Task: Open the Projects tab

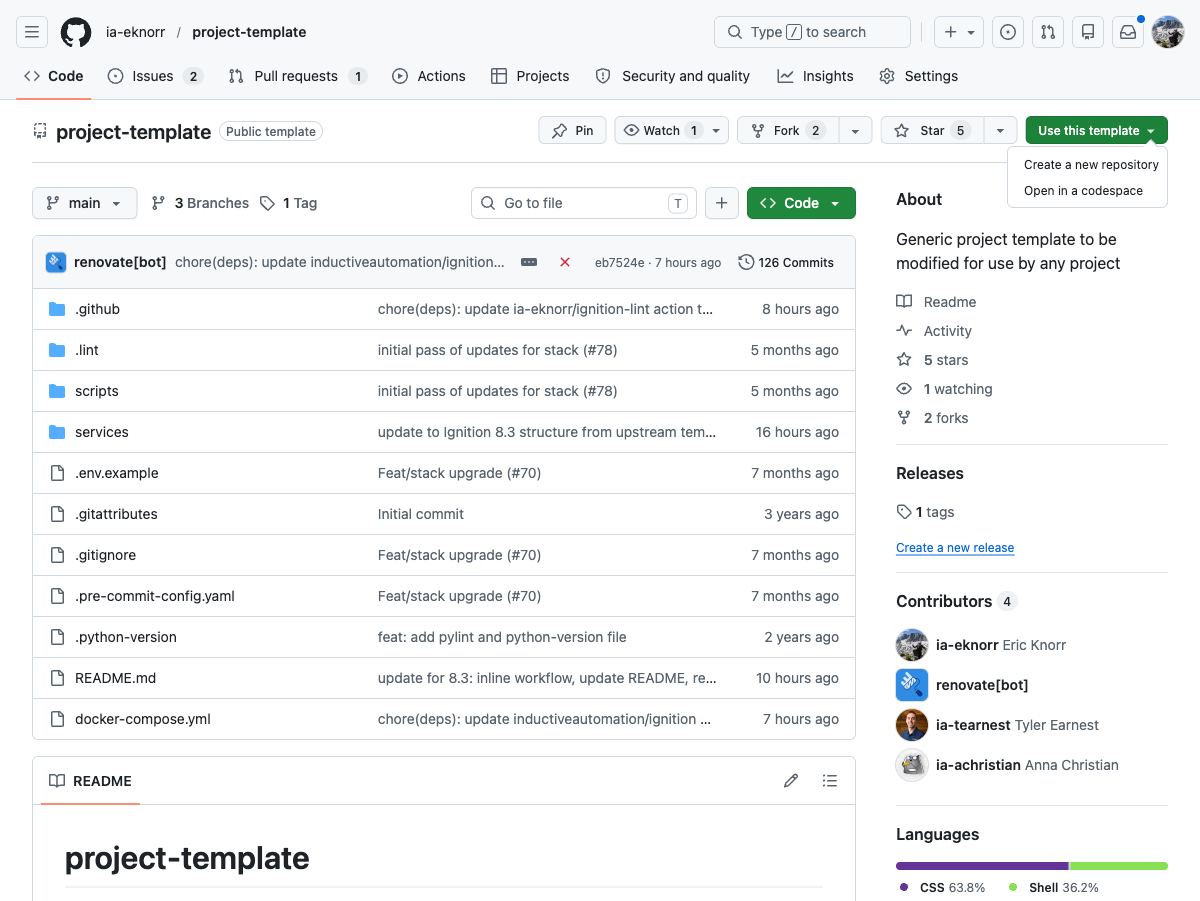Action: click(530, 76)
